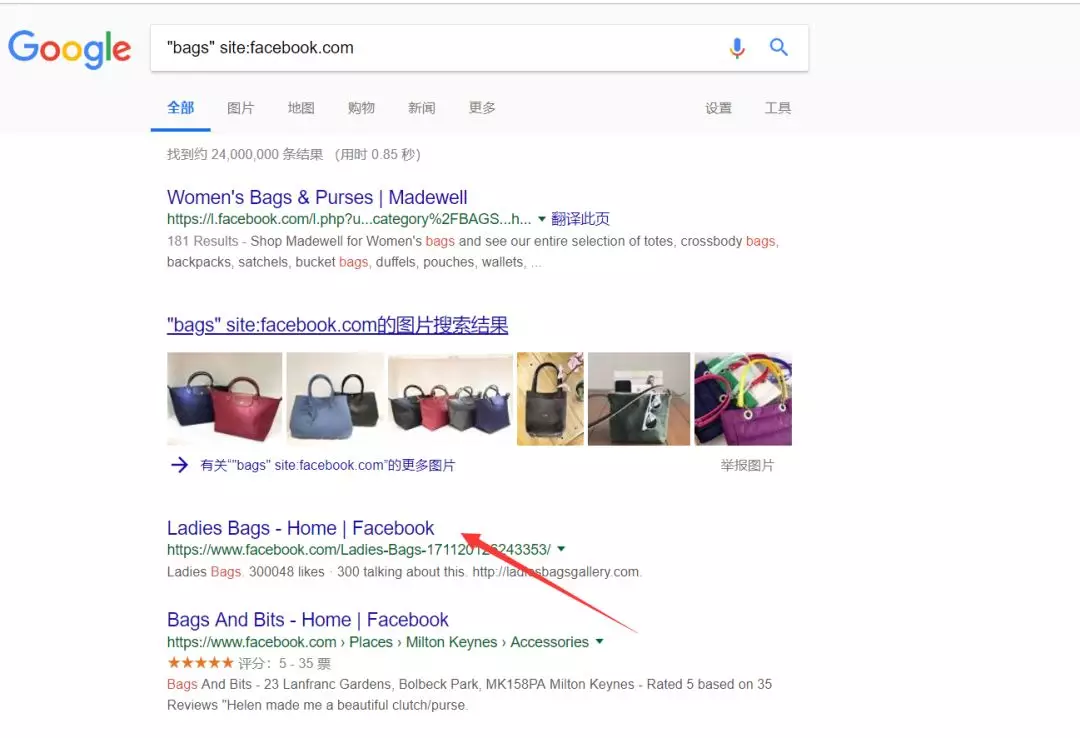
Task: Open colorful purple bags thumbnail
Action: pos(743,398)
